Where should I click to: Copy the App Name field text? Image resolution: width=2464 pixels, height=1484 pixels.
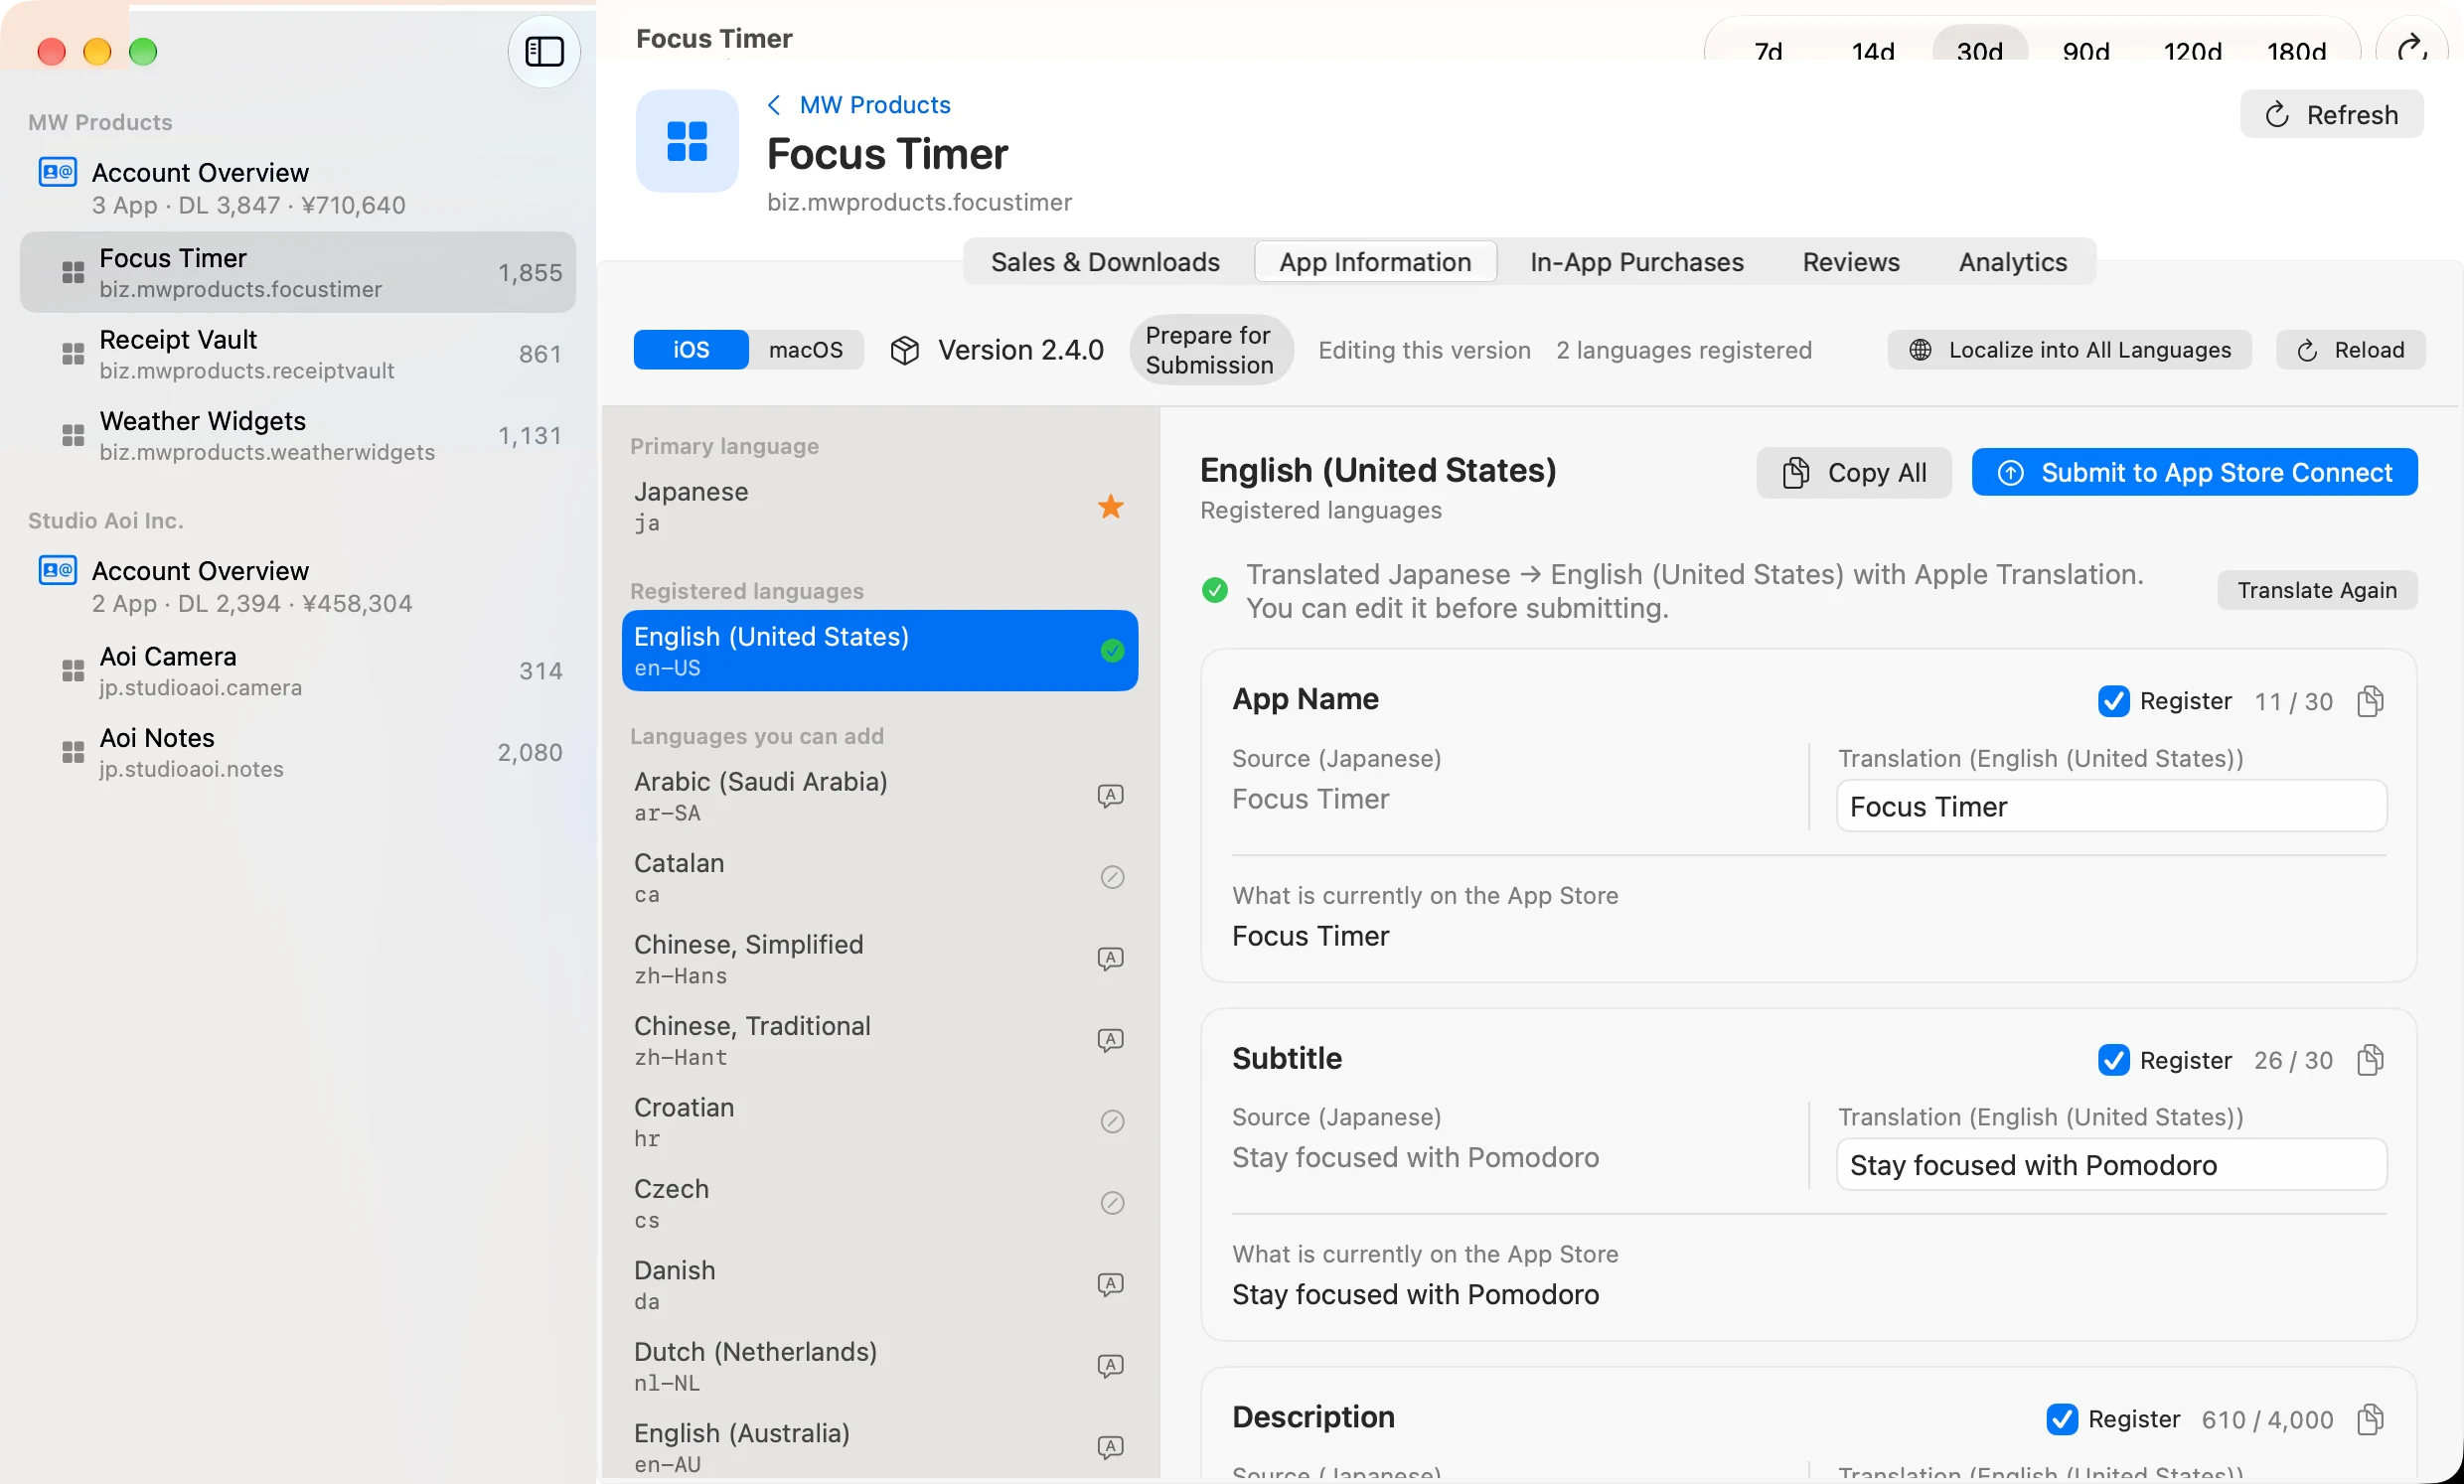(2370, 701)
